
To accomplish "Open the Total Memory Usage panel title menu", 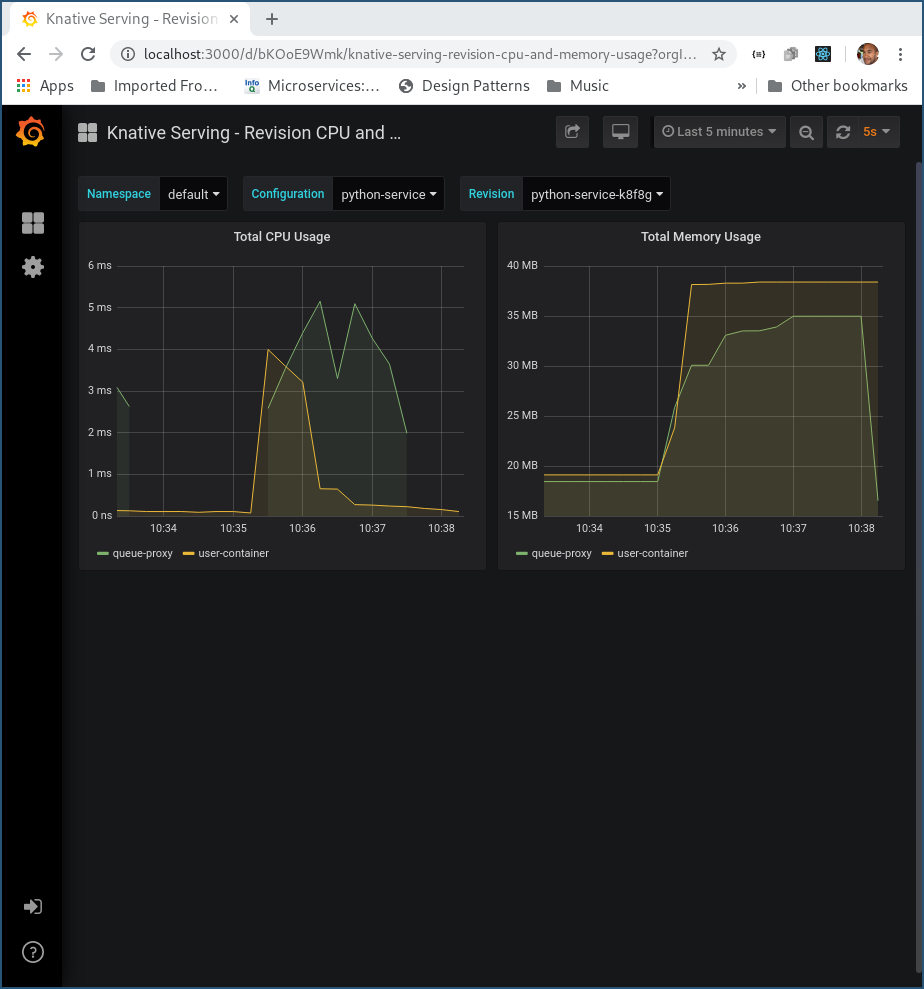I will [x=701, y=237].
